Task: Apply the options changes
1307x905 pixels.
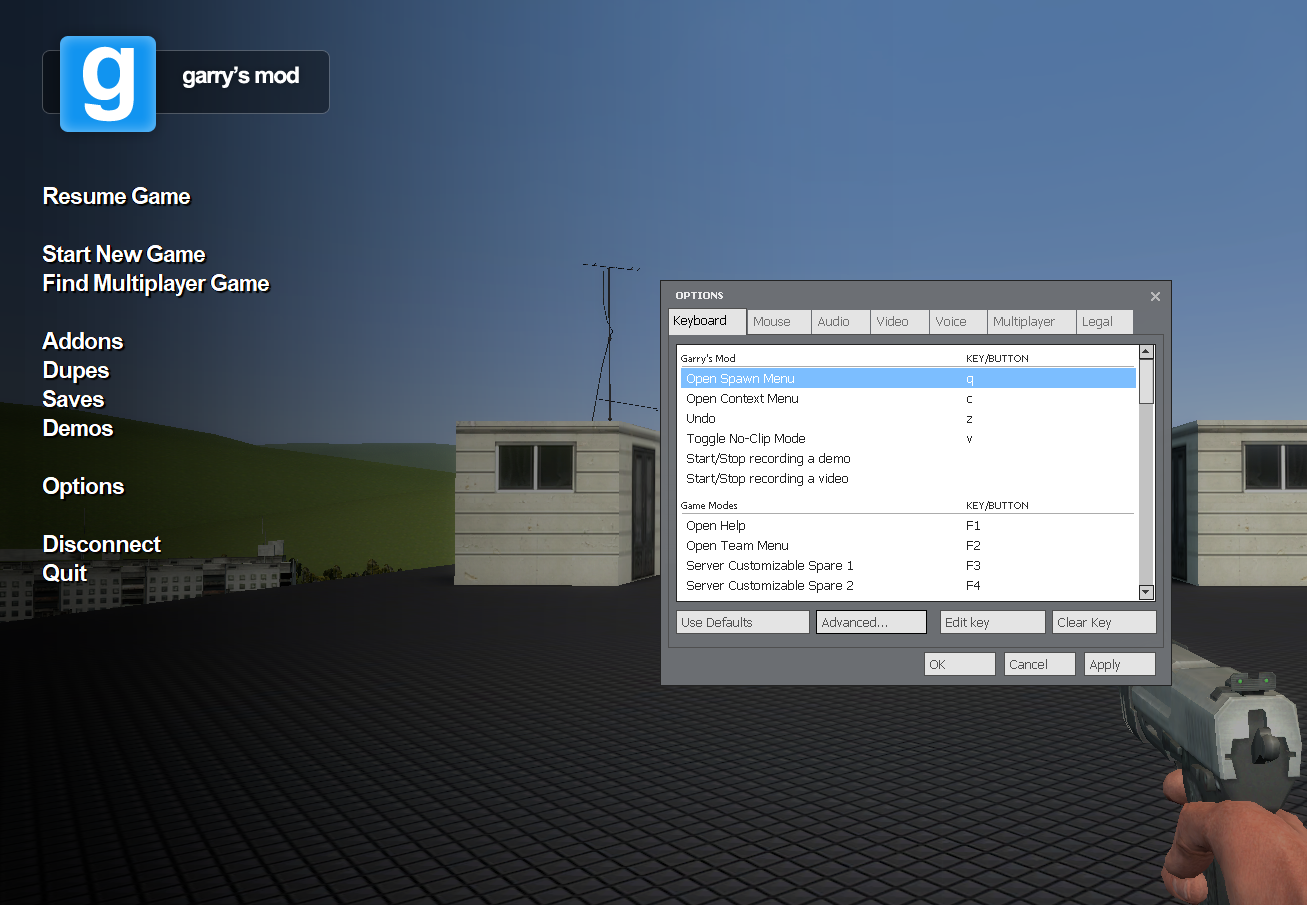Action: click(1120, 664)
